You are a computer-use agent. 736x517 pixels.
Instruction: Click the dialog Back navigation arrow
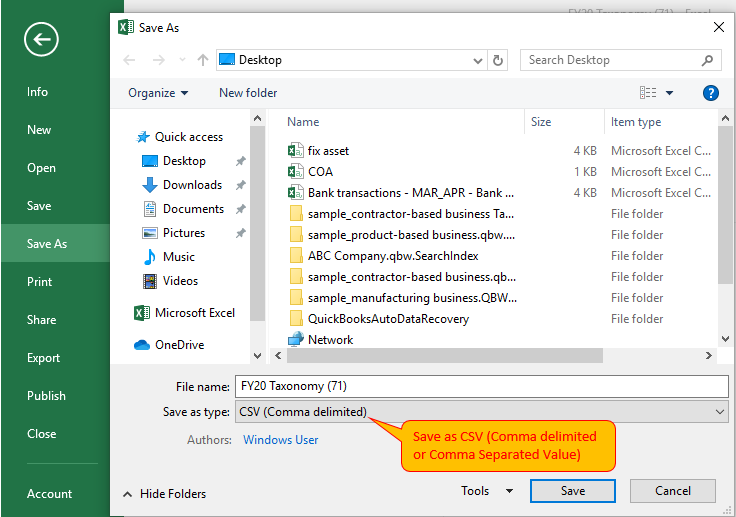pos(129,60)
